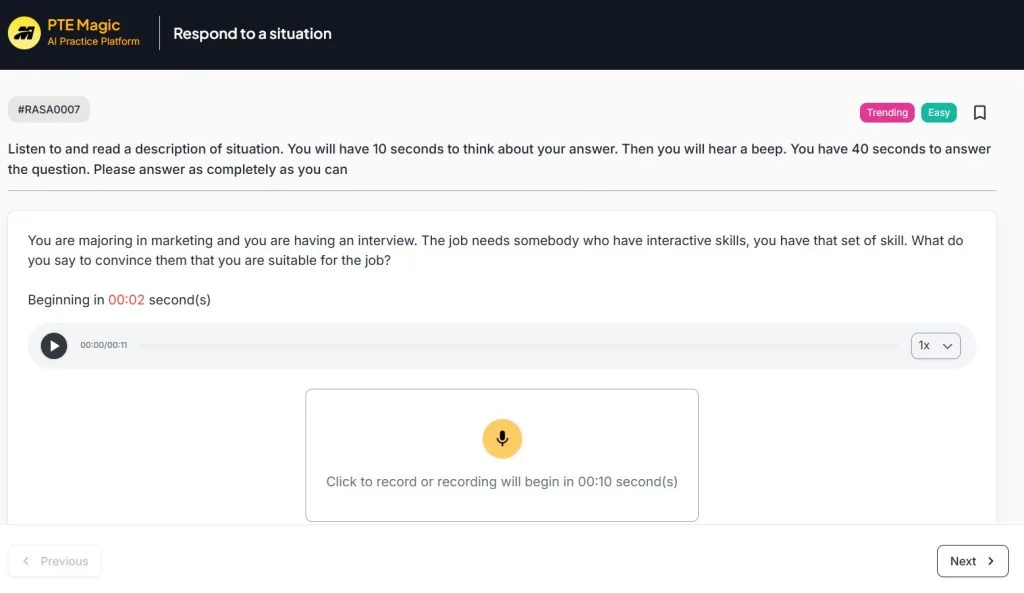This screenshot has width=1024, height=593.
Task: Click the "AI Practice Platform" subtitle
Action: (93, 42)
